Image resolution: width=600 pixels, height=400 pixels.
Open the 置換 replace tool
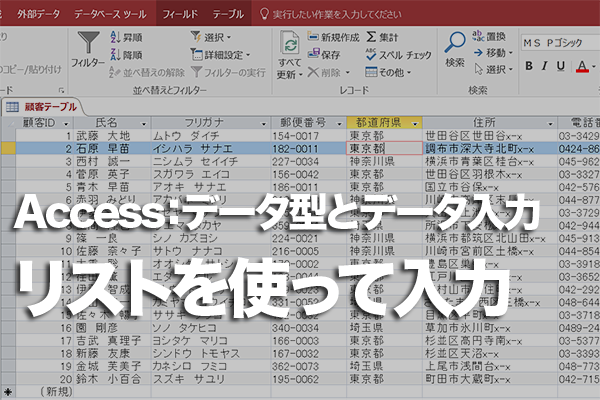pyautogui.click(x=489, y=36)
